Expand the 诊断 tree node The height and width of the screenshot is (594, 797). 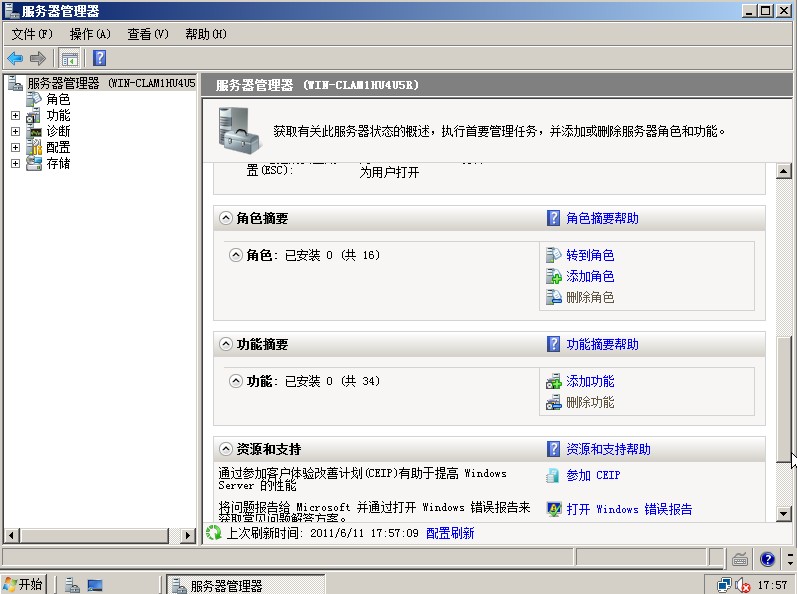(15, 132)
